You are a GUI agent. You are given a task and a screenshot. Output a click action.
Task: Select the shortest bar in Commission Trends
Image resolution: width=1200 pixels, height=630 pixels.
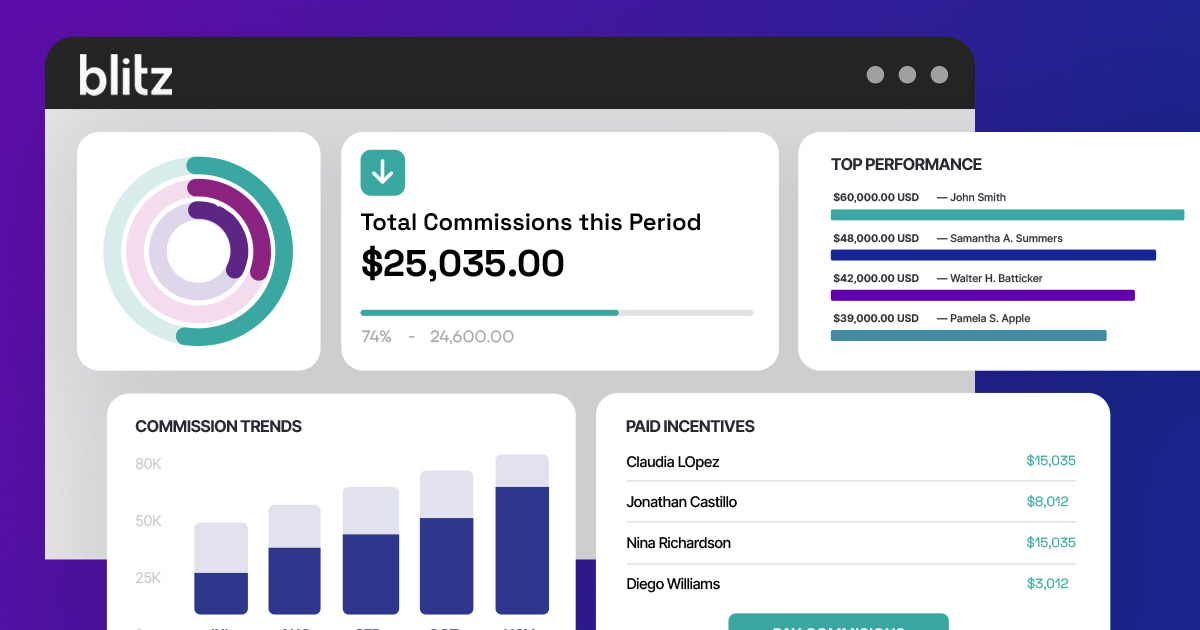(221, 568)
